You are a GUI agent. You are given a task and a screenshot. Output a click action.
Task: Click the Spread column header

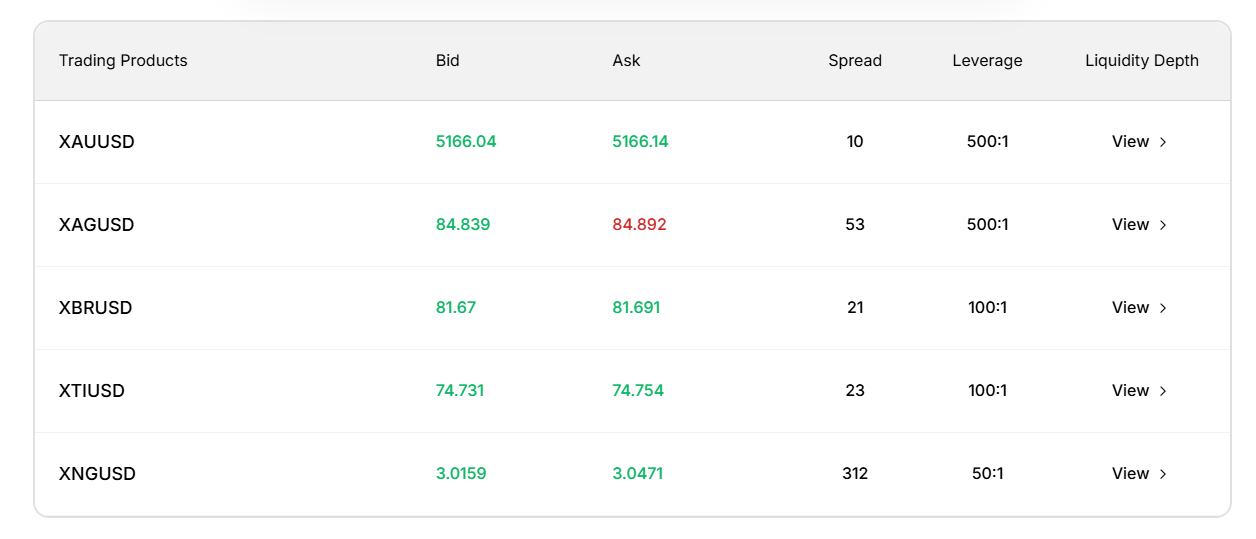(855, 61)
